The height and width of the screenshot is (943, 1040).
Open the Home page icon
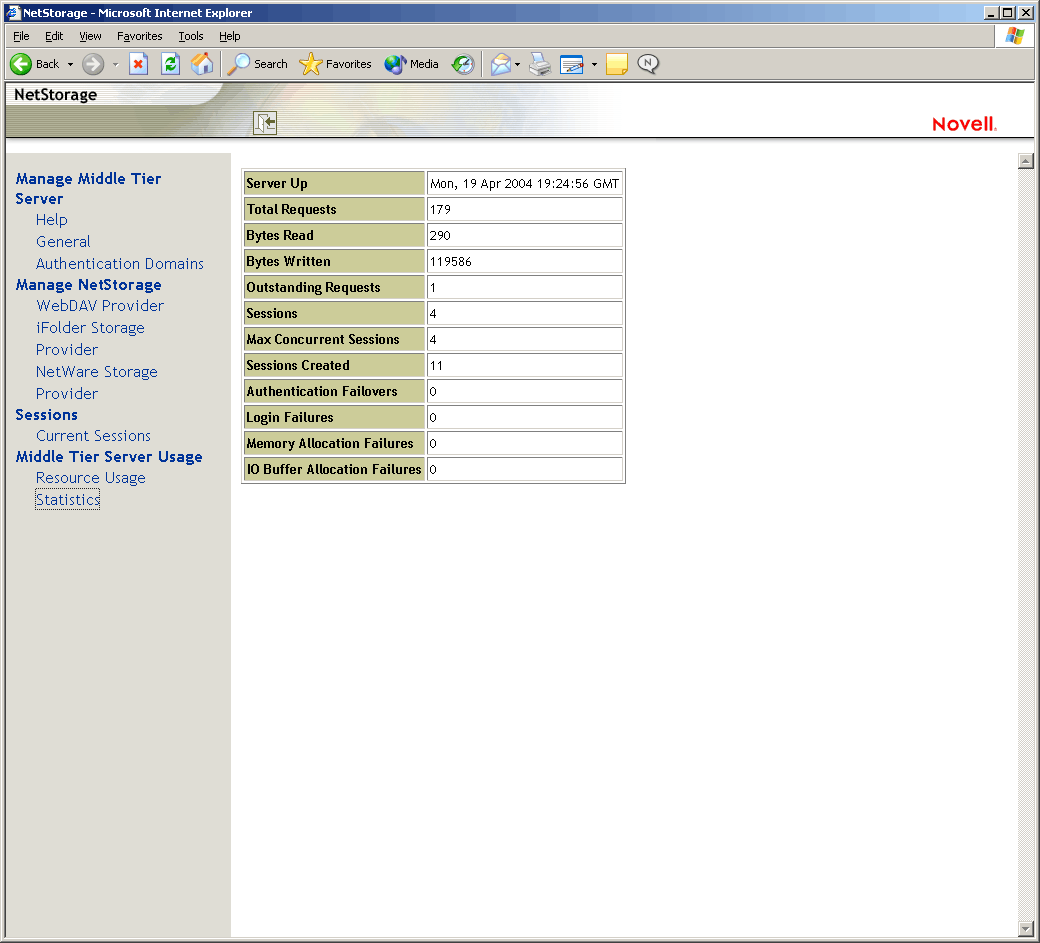coord(202,64)
